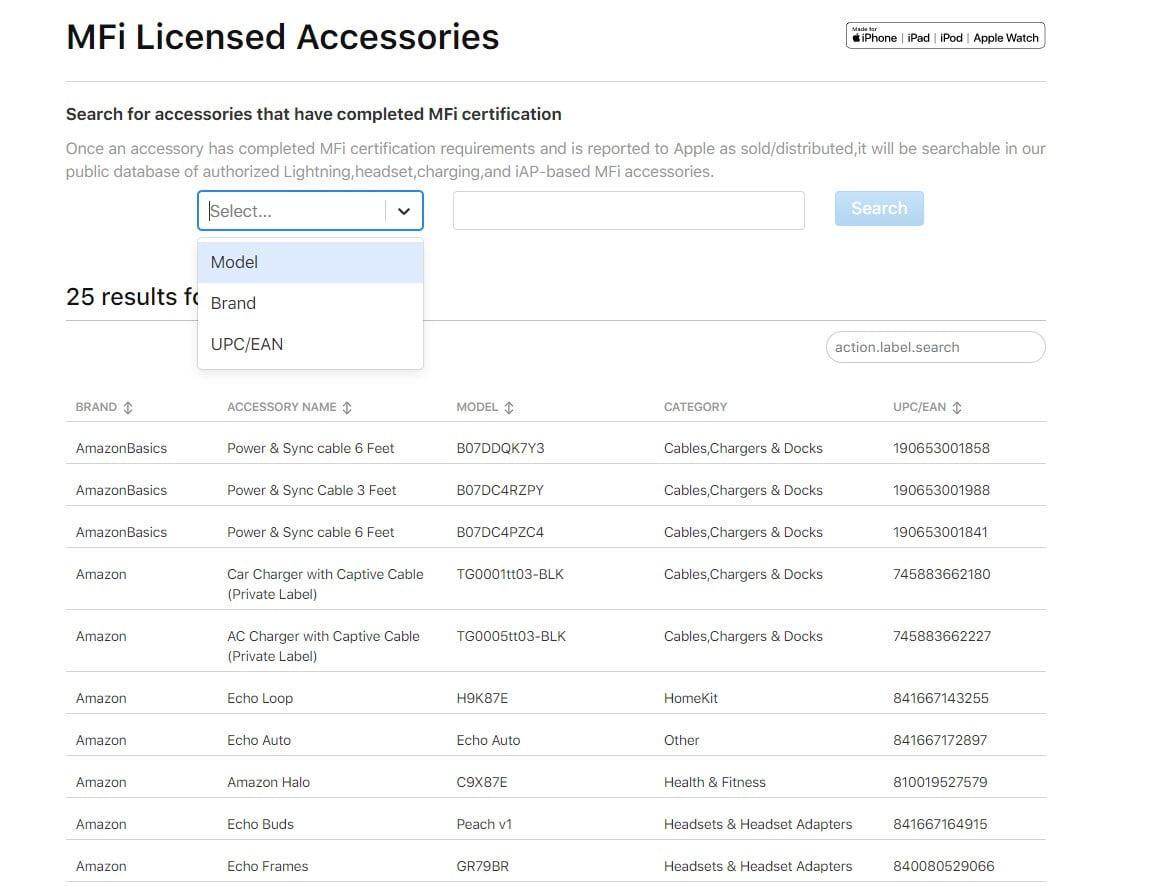1151x886 pixels.
Task: Click the Echo Frames accessory name
Action: point(267,866)
